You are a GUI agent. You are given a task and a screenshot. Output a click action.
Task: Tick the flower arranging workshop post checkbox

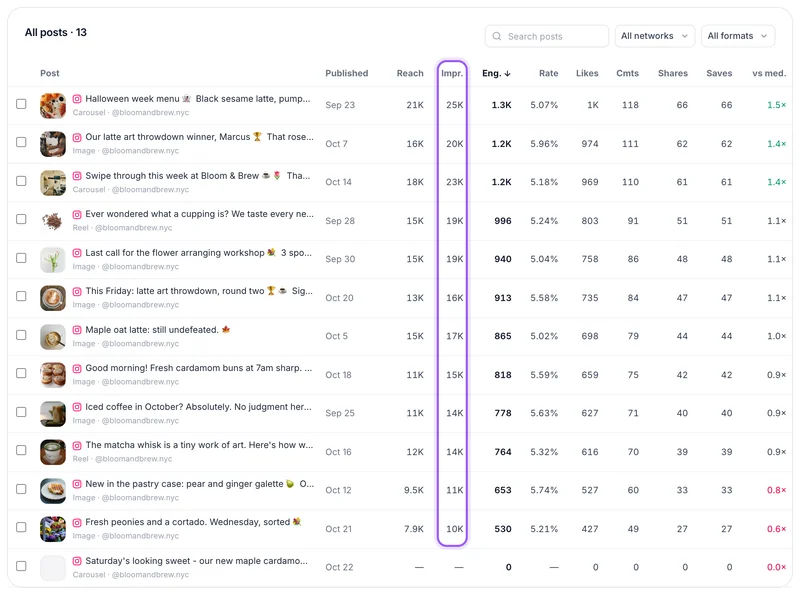coord(21,258)
